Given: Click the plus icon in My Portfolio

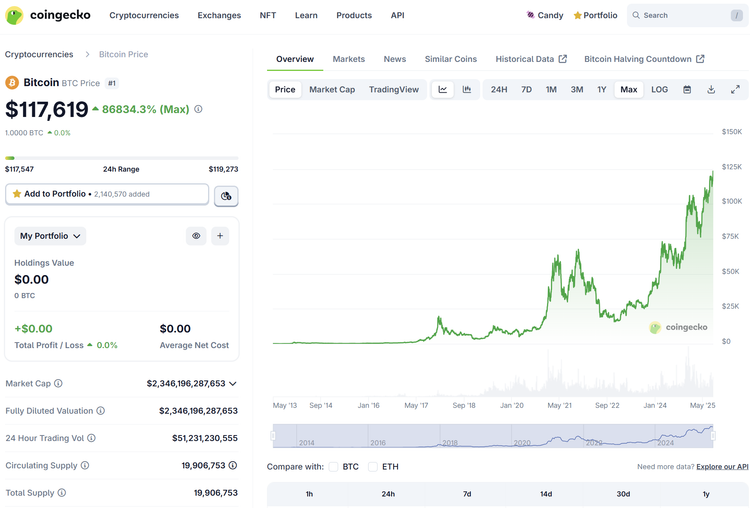Looking at the screenshot, I should 220,236.
